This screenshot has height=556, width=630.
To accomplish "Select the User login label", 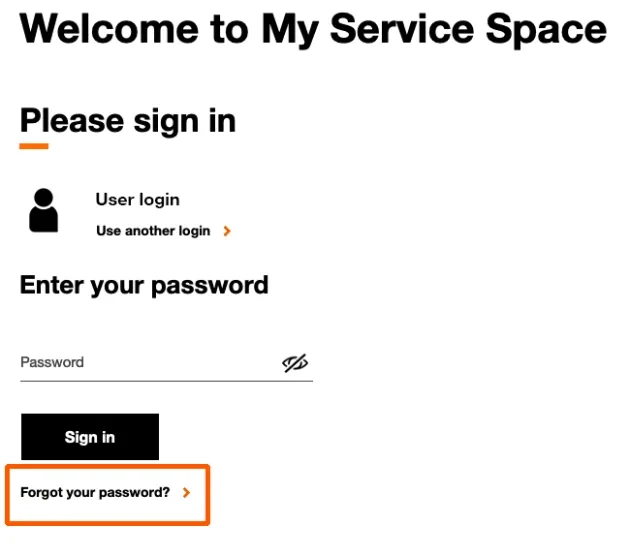I will (137, 200).
